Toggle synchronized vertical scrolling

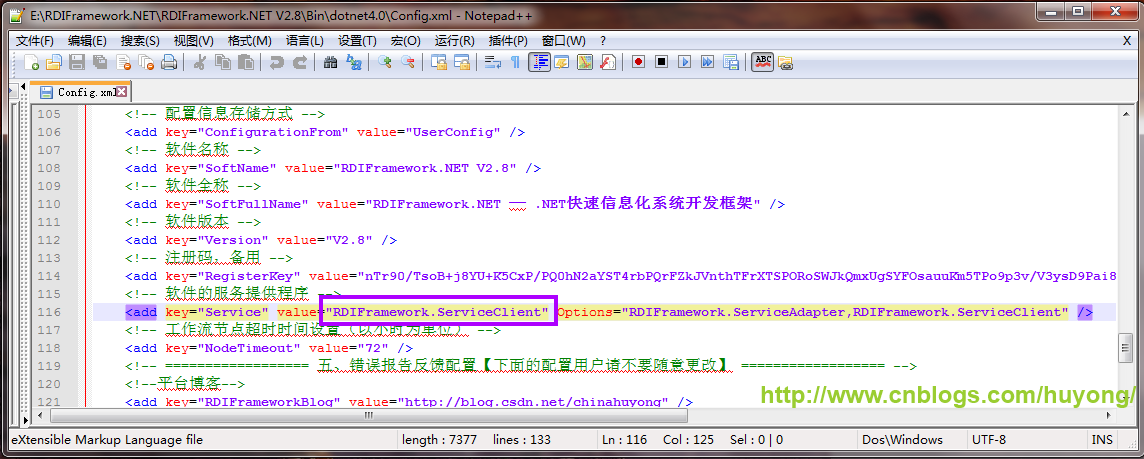[x=438, y=63]
